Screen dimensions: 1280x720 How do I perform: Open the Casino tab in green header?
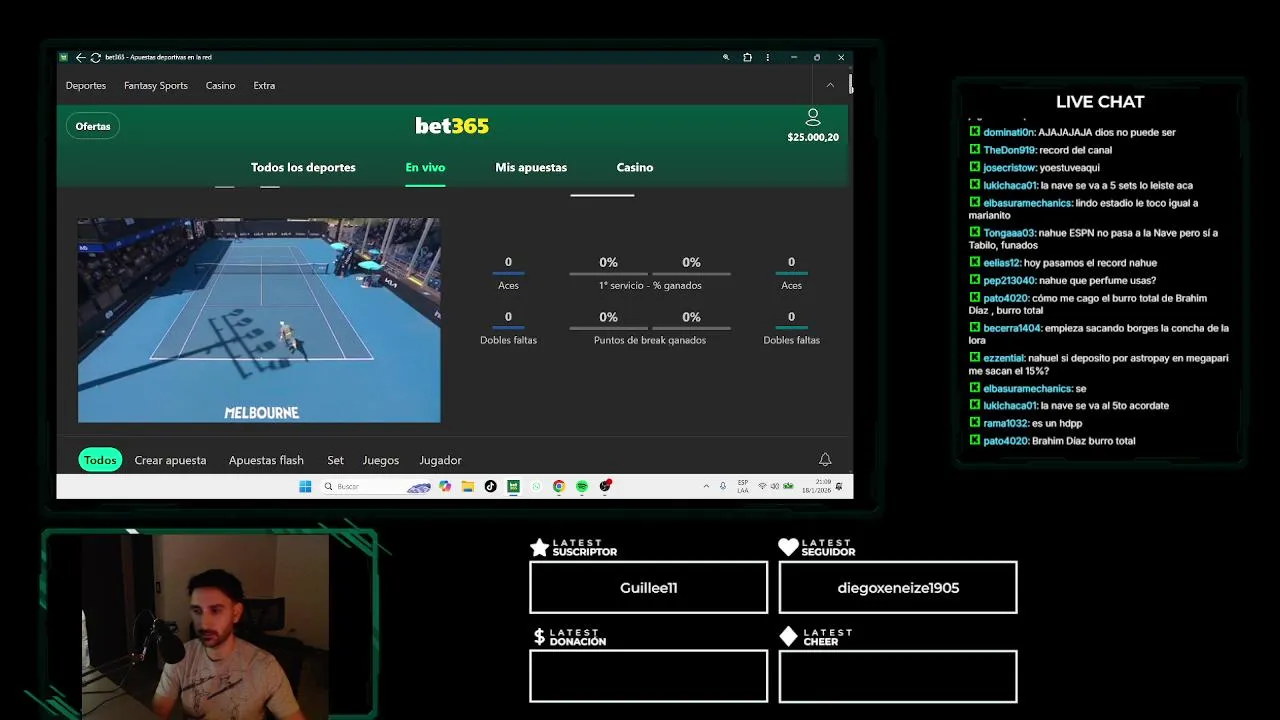[635, 167]
